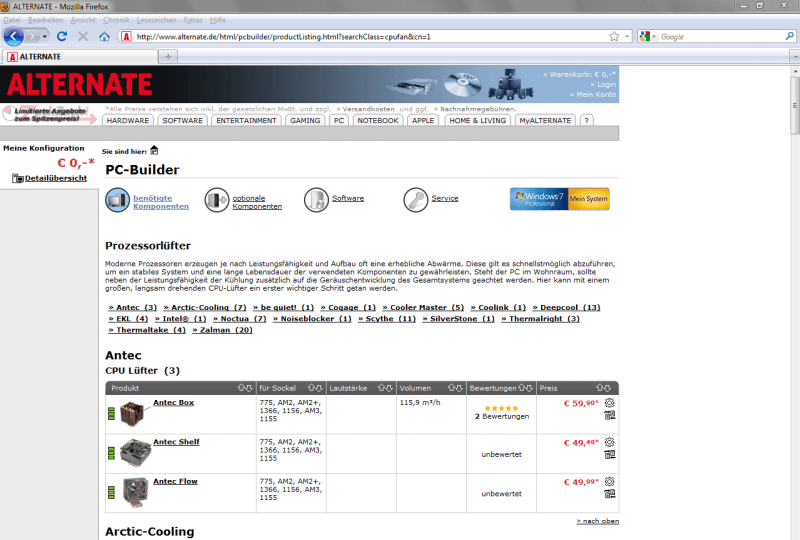This screenshot has height=540, width=800.
Task: Open the Antec Box product link
Action: click(x=173, y=403)
